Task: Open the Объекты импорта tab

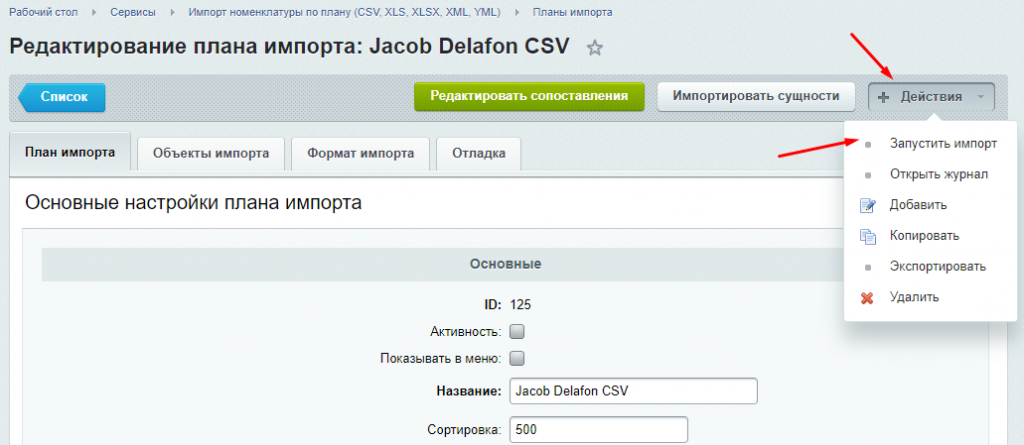Action: [211, 154]
